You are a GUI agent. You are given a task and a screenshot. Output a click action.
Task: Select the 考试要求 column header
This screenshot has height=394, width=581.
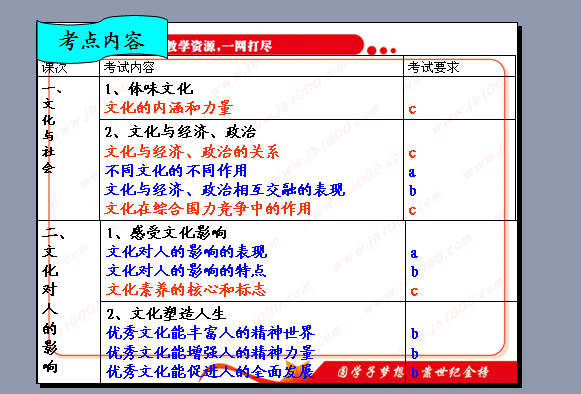point(433,67)
